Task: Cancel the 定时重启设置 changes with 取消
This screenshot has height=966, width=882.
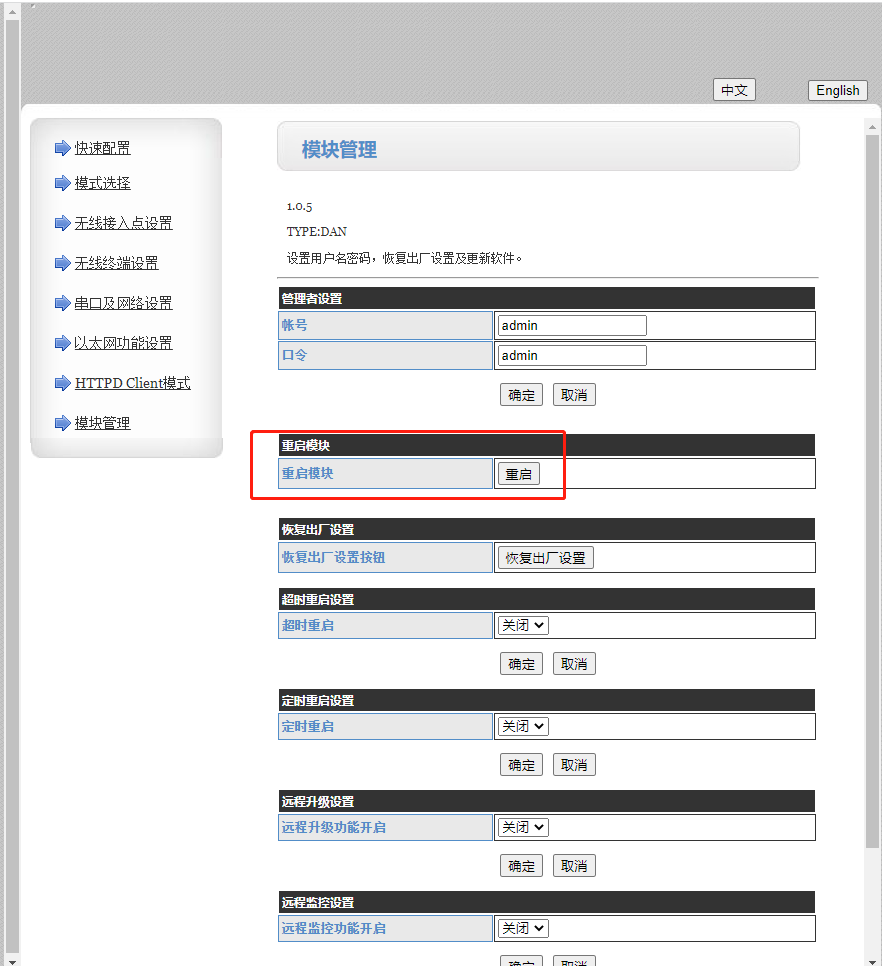Action: (574, 765)
